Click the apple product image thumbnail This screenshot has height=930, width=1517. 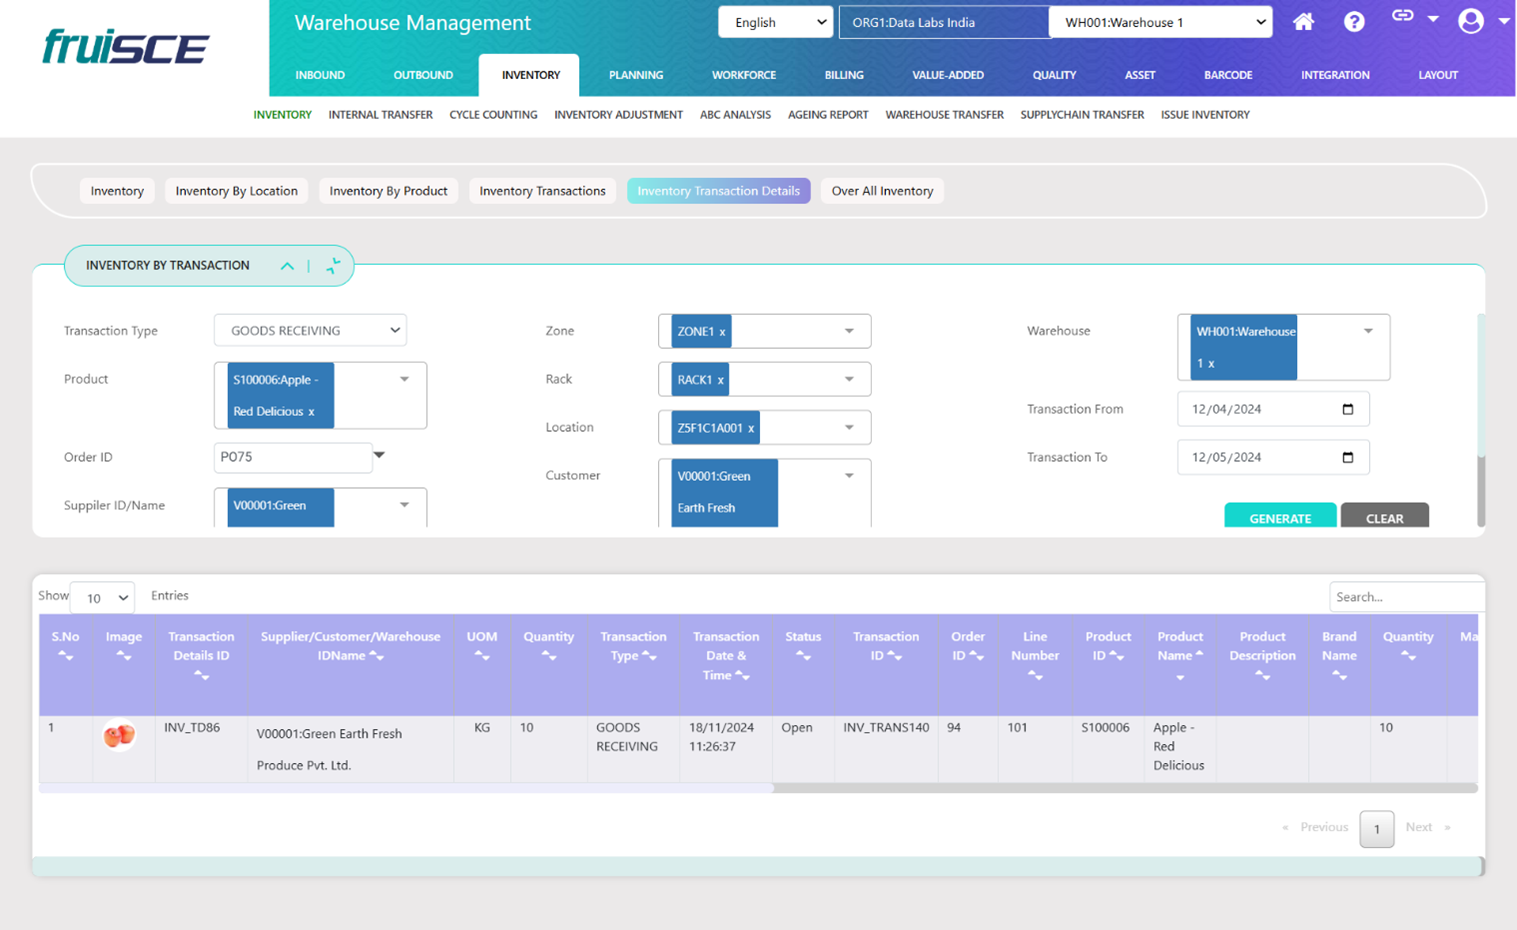119,736
